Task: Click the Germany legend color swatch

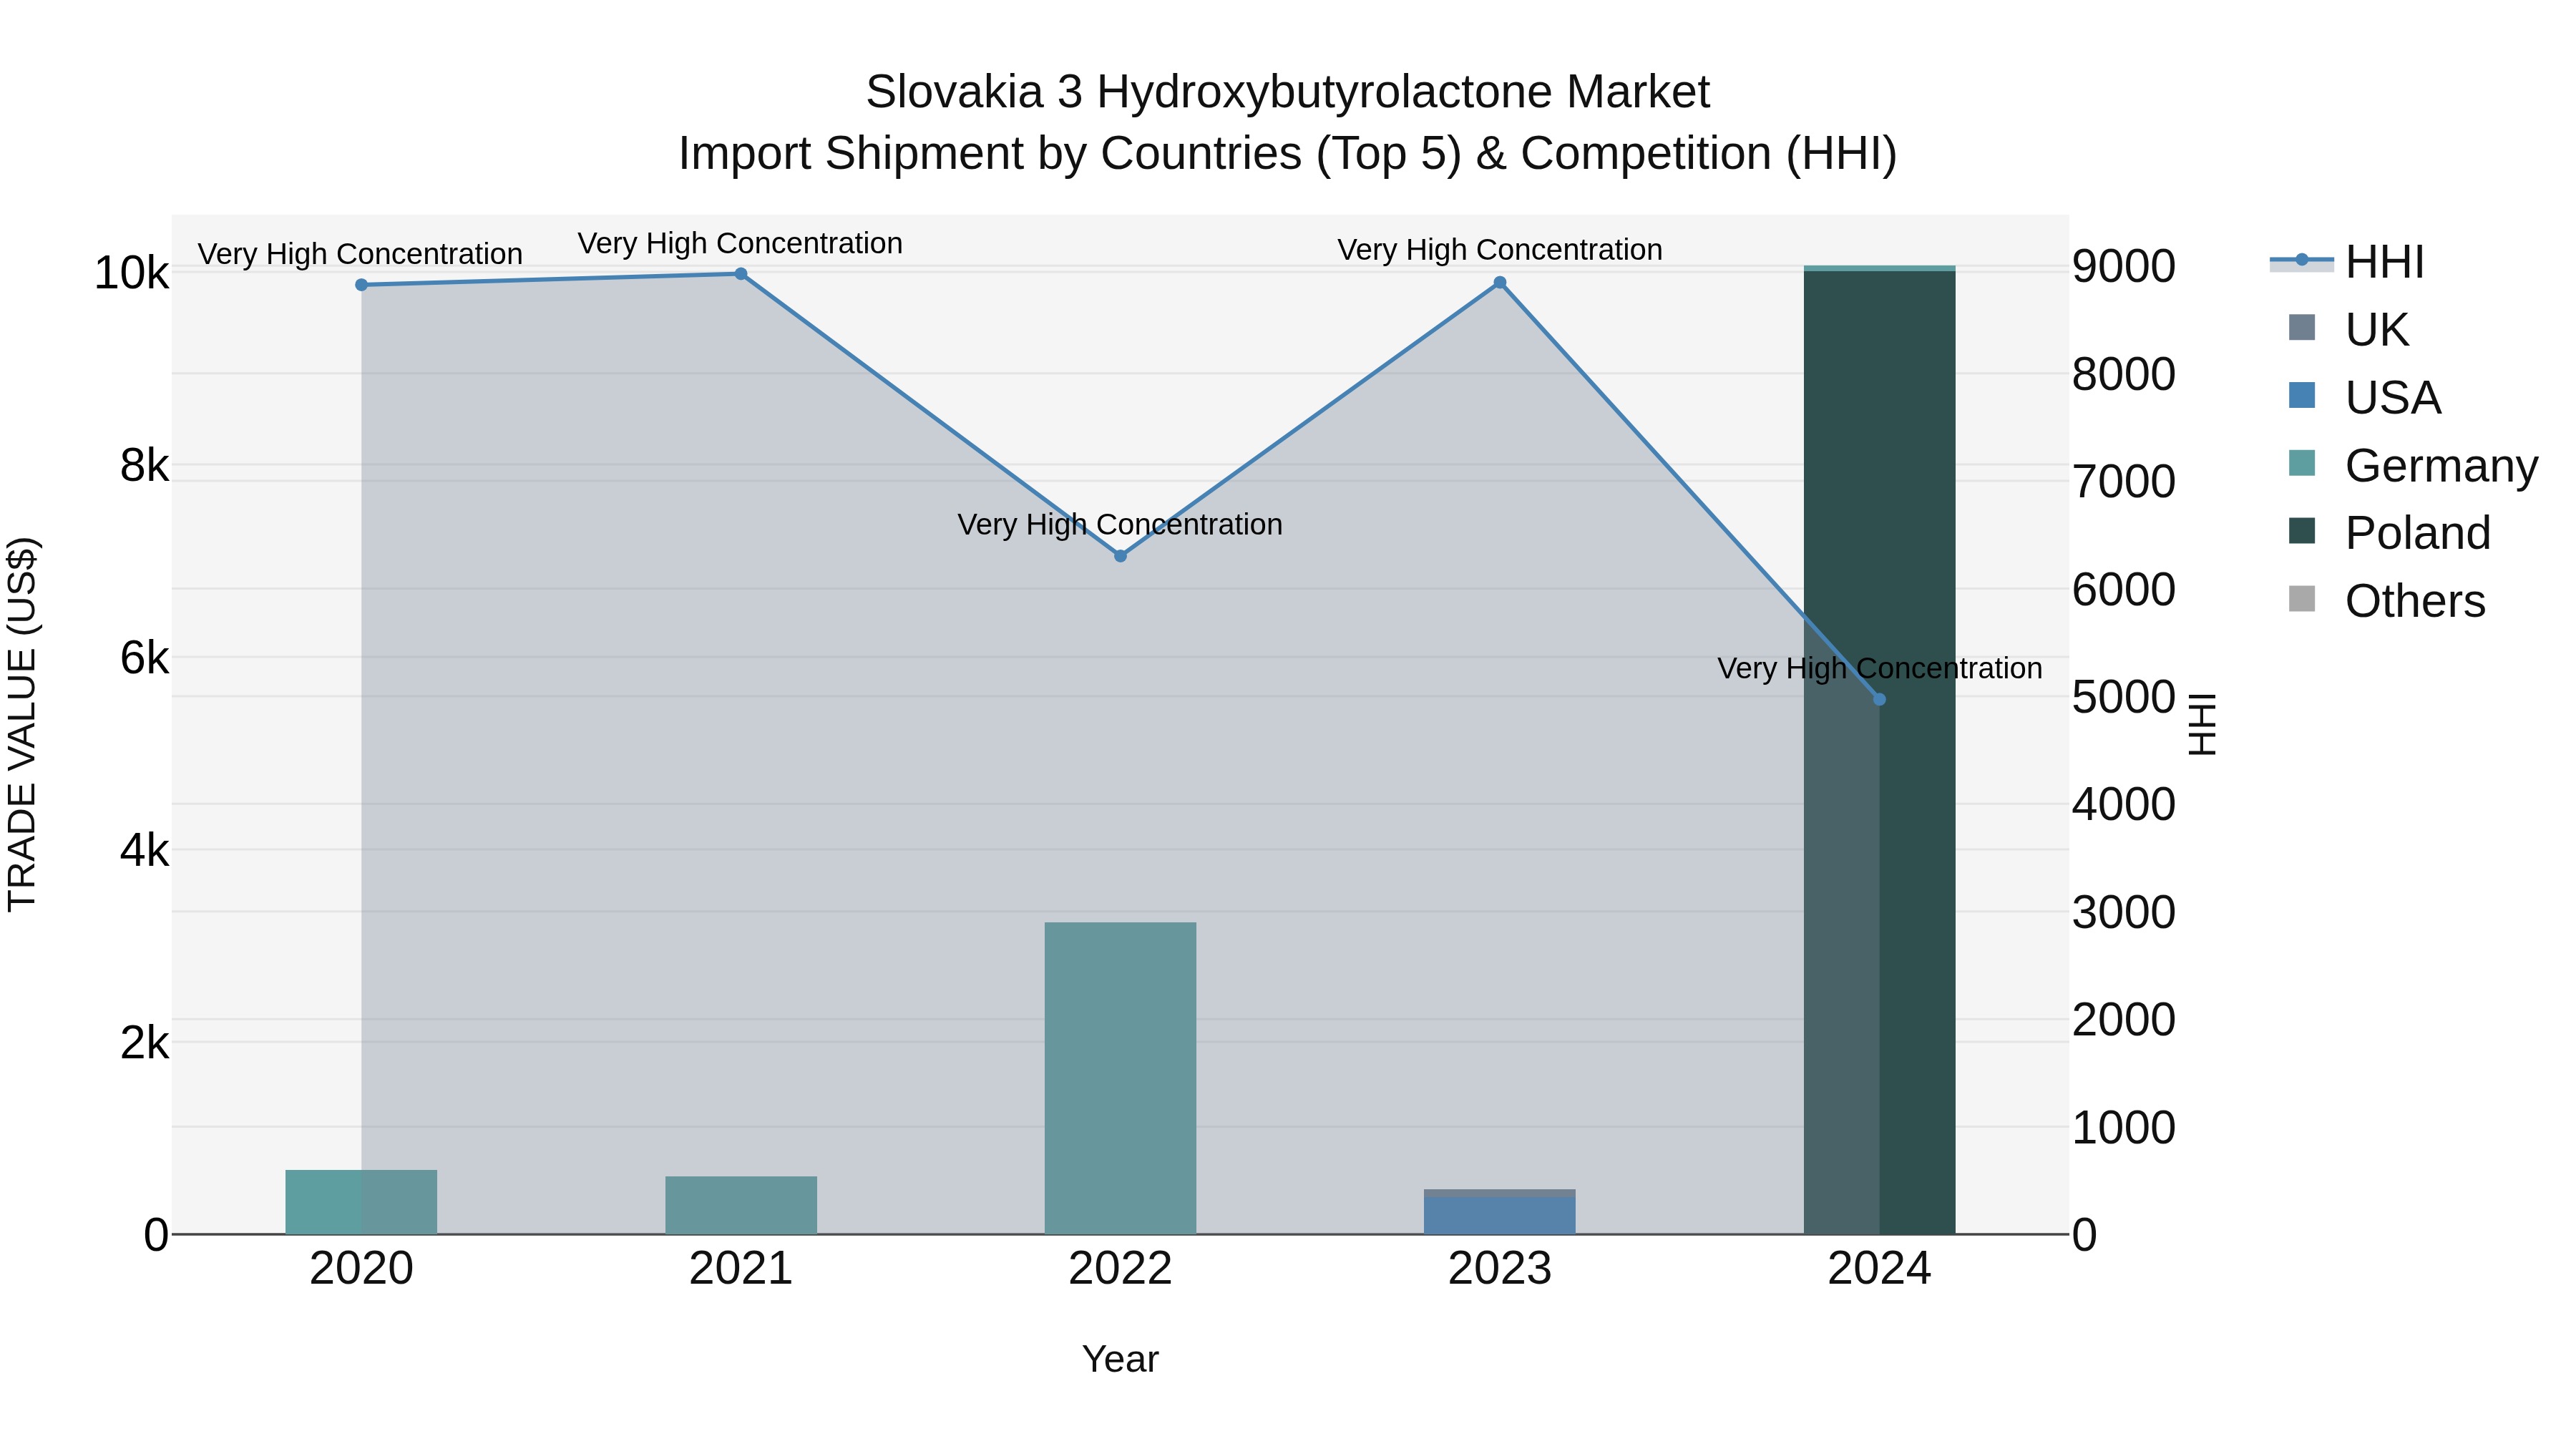Action: pyautogui.click(x=2302, y=463)
